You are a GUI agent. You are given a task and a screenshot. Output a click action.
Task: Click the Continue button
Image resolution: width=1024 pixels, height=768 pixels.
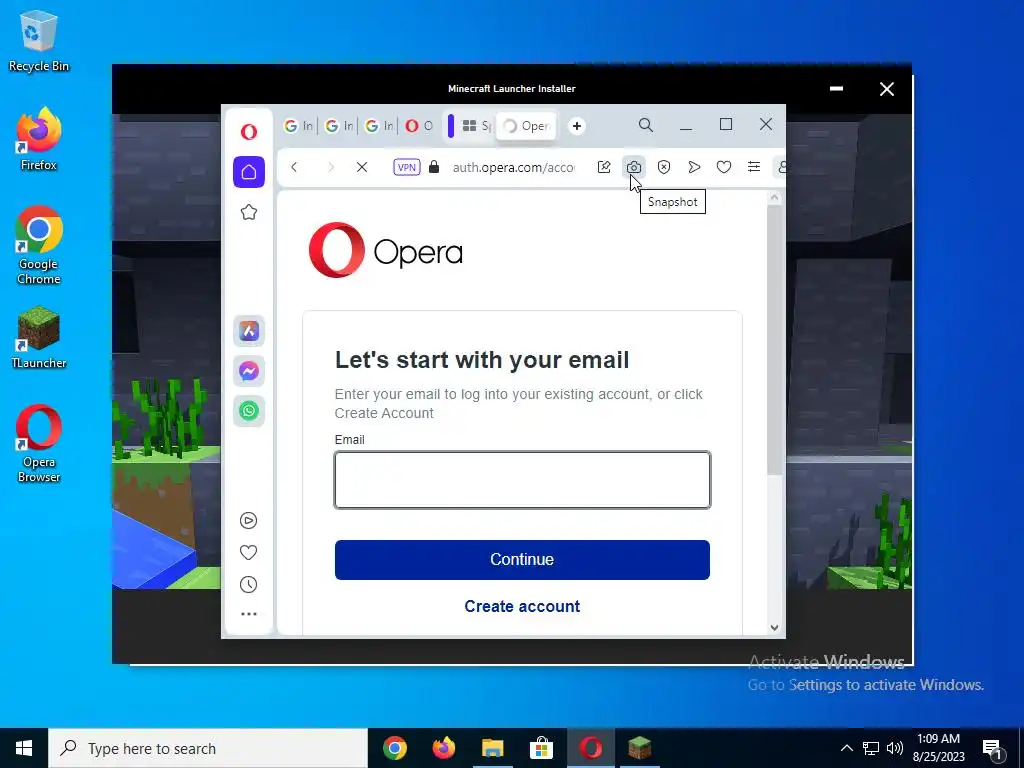(x=522, y=560)
